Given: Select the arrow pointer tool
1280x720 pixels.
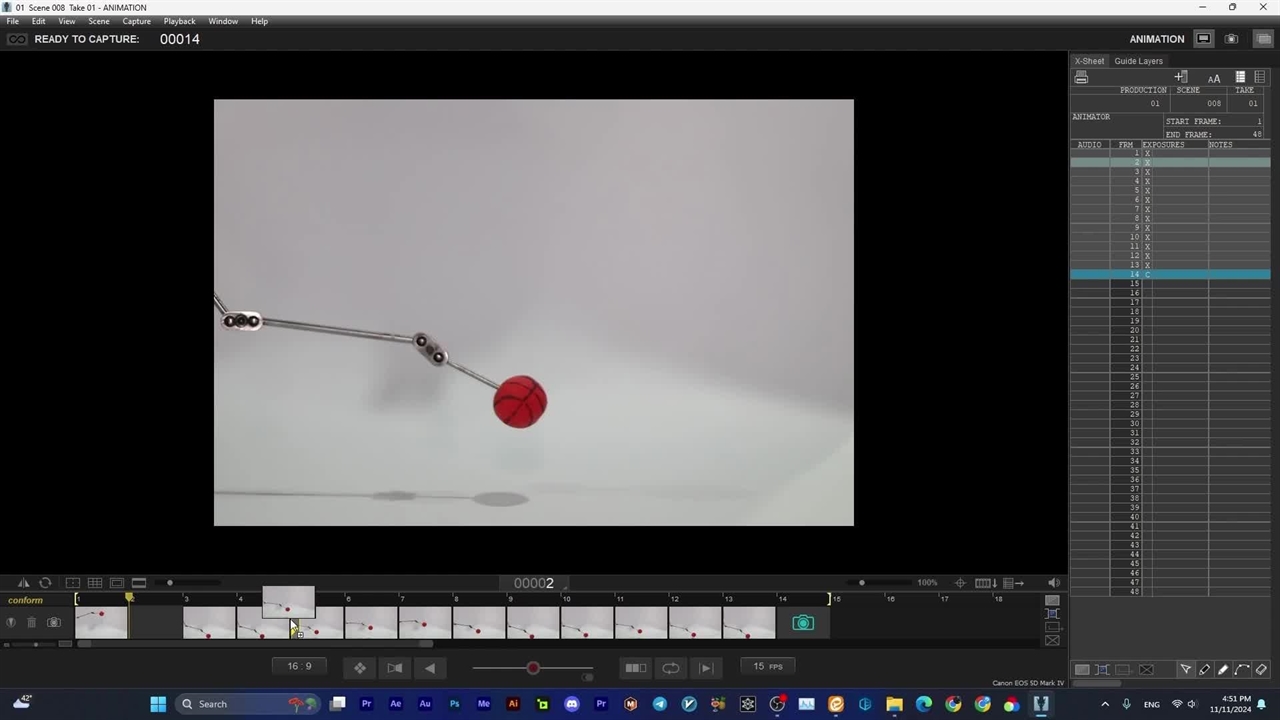Looking at the screenshot, I should pyautogui.click(x=1185, y=669).
